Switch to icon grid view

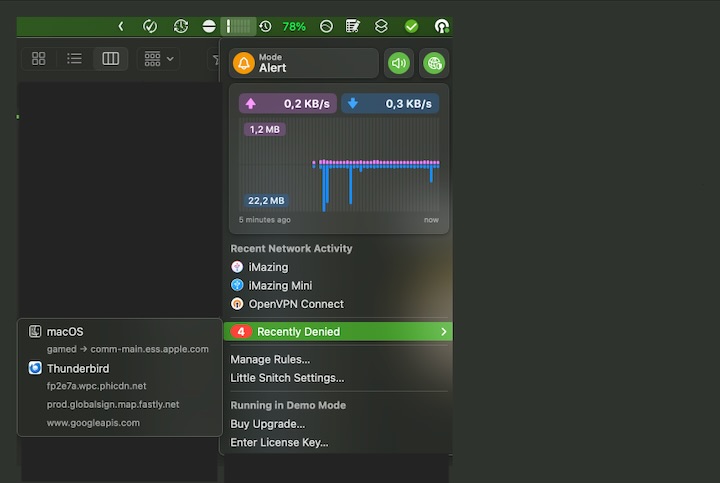point(39,59)
